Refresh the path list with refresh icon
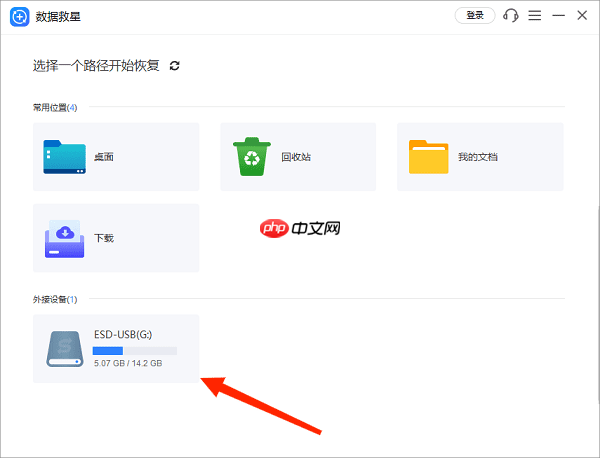 174,66
